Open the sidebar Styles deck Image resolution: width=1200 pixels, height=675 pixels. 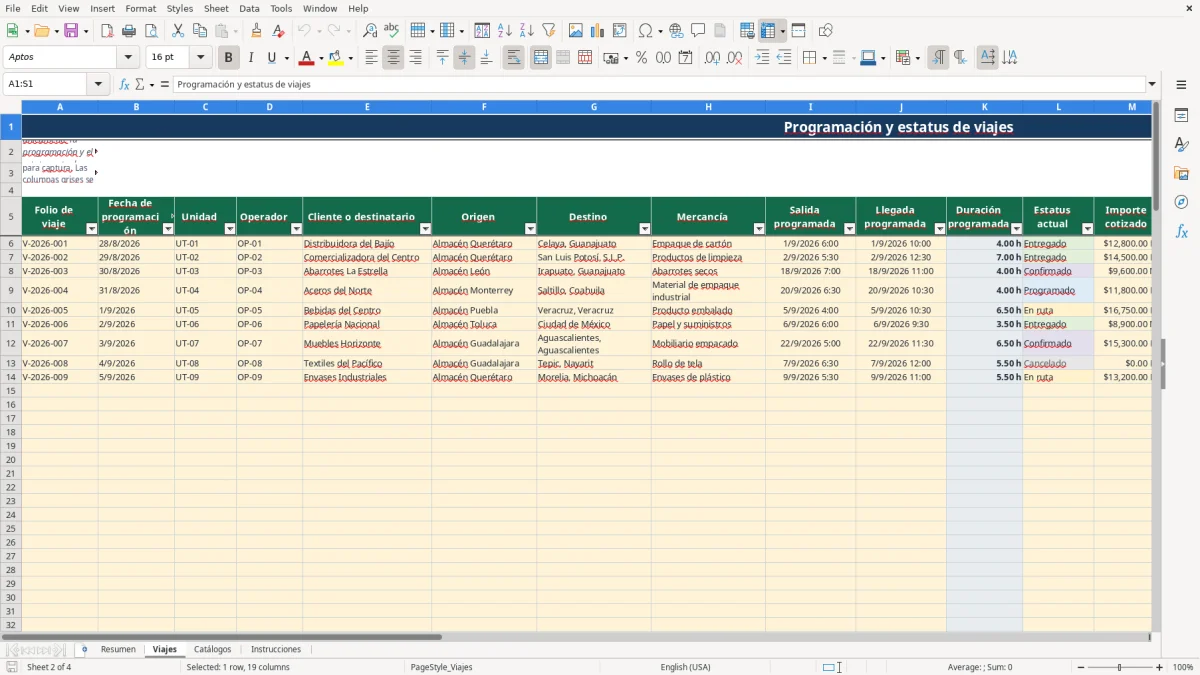[x=1181, y=145]
